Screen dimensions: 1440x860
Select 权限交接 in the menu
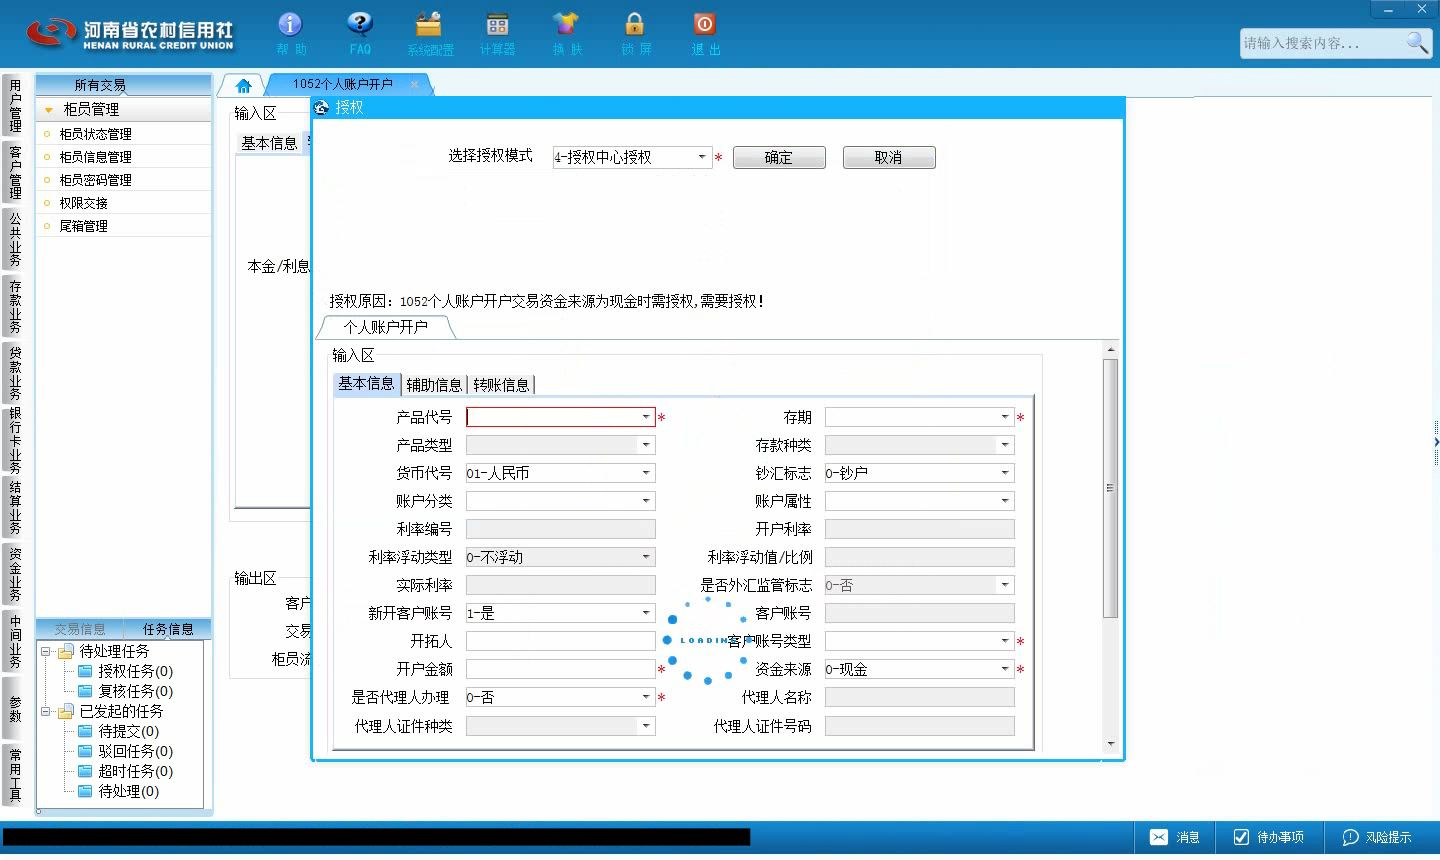83,203
